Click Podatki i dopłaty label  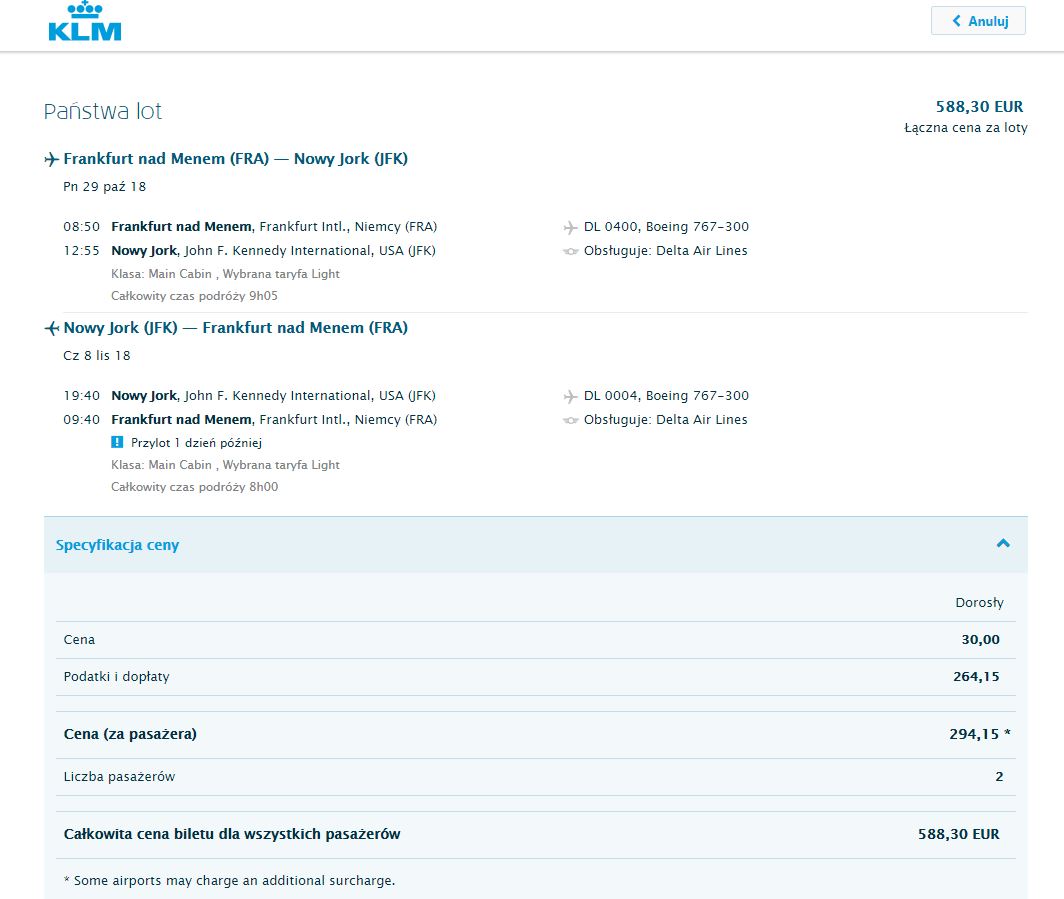[x=116, y=676]
